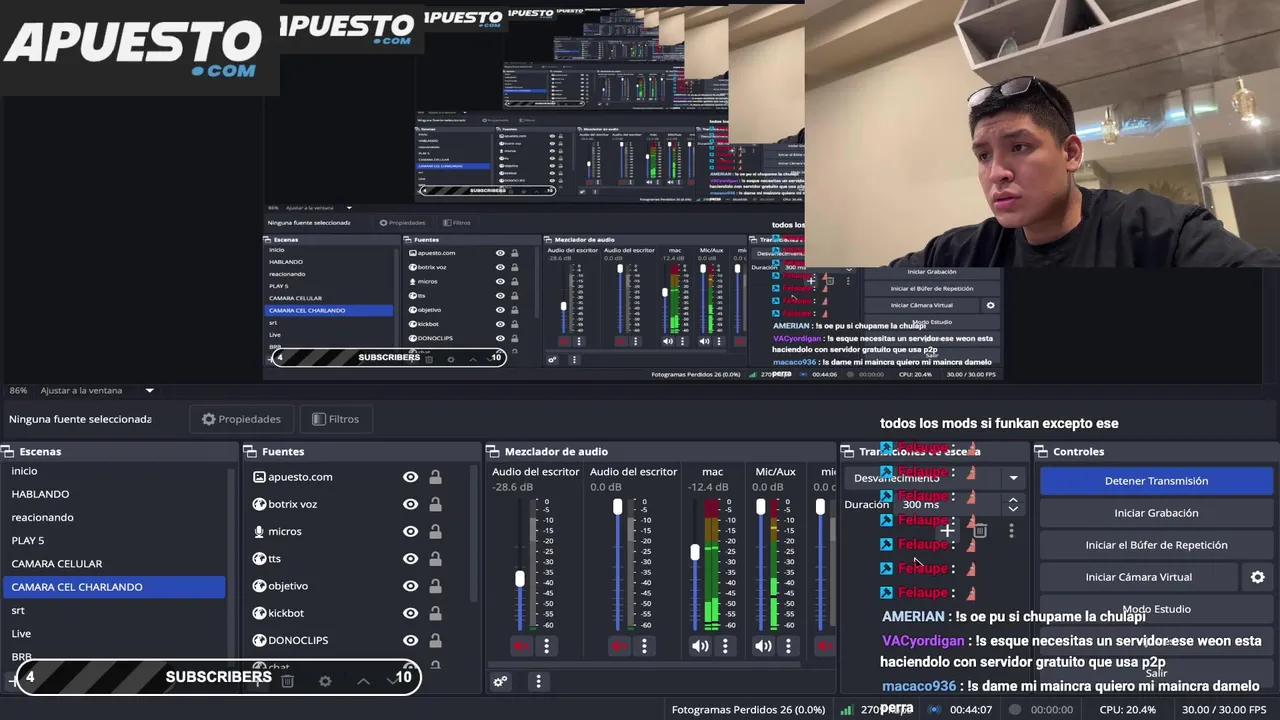Click Iniciar el Búfer de Repetición
The width and height of the screenshot is (1280, 720).
click(1156, 545)
